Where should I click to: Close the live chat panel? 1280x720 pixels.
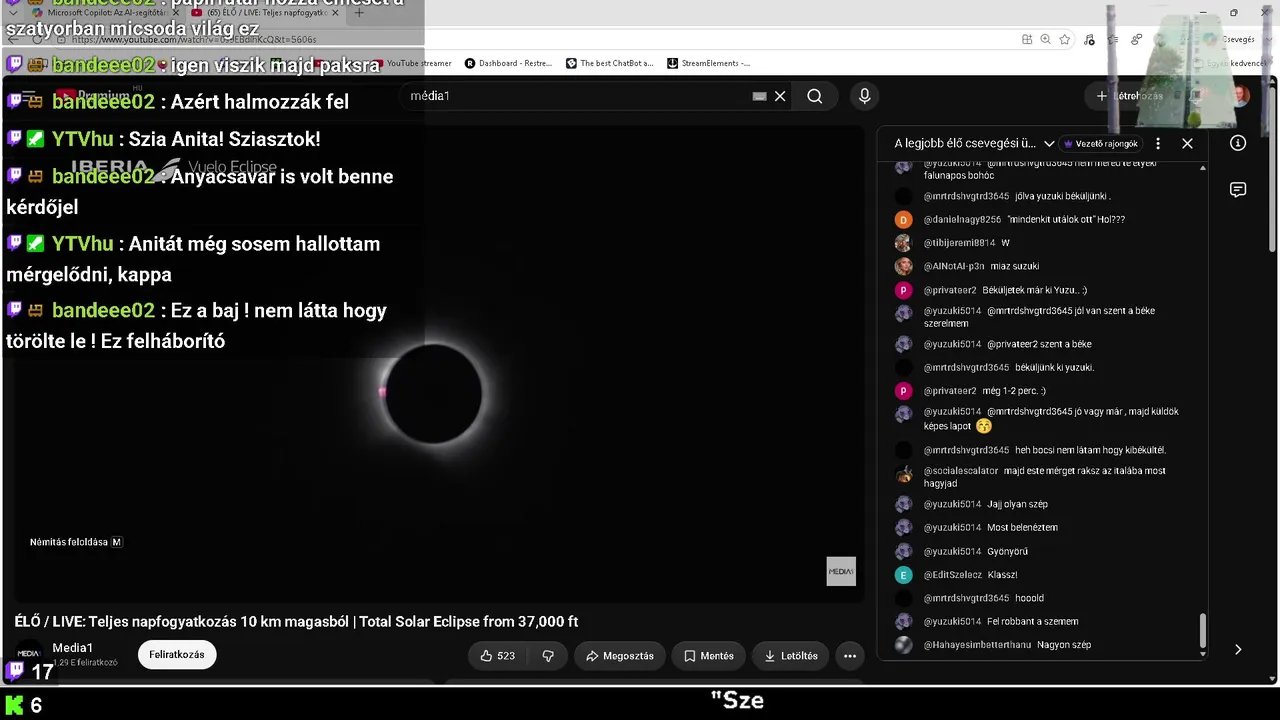pyautogui.click(x=1187, y=143)
